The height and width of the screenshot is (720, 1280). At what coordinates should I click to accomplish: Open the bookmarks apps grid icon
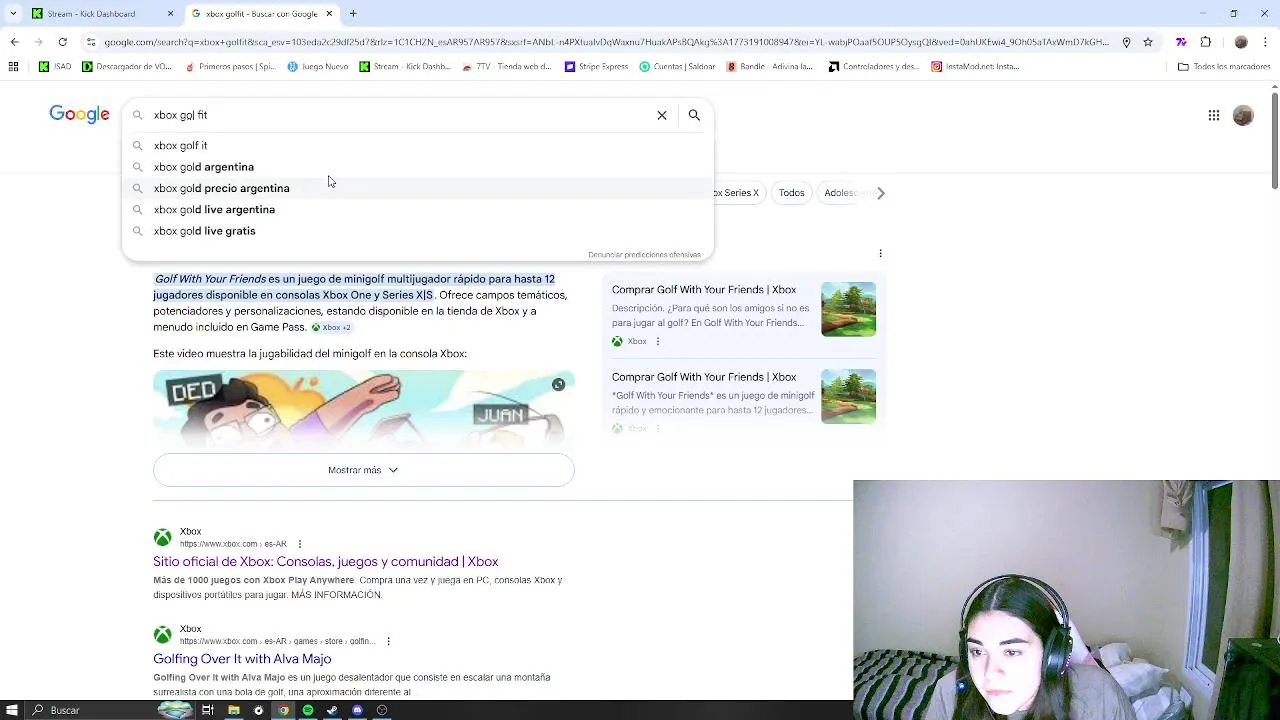click(x=13, y=67)
